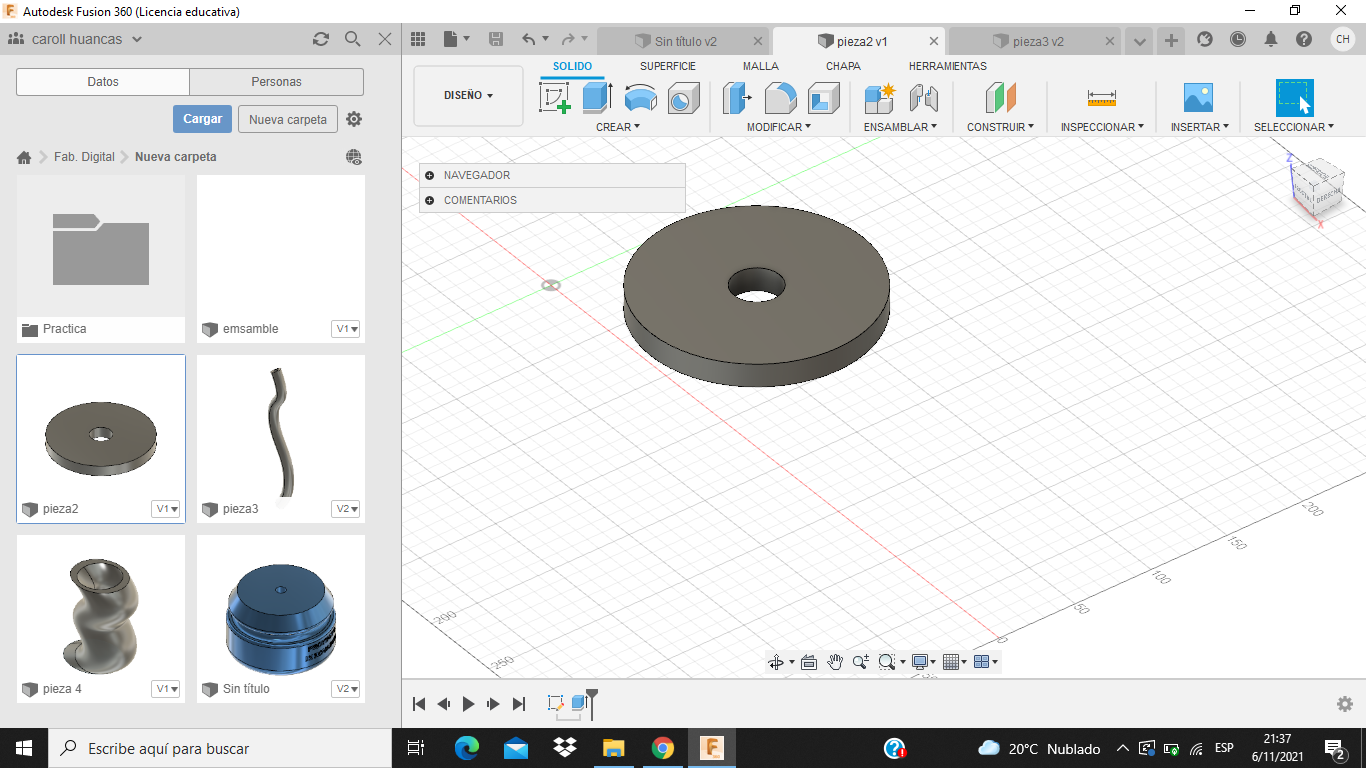This screenshot has height=768, width=1366.
Task: Switch to the SUPERFICIE ribbon tab
Action: pos(667,66)
